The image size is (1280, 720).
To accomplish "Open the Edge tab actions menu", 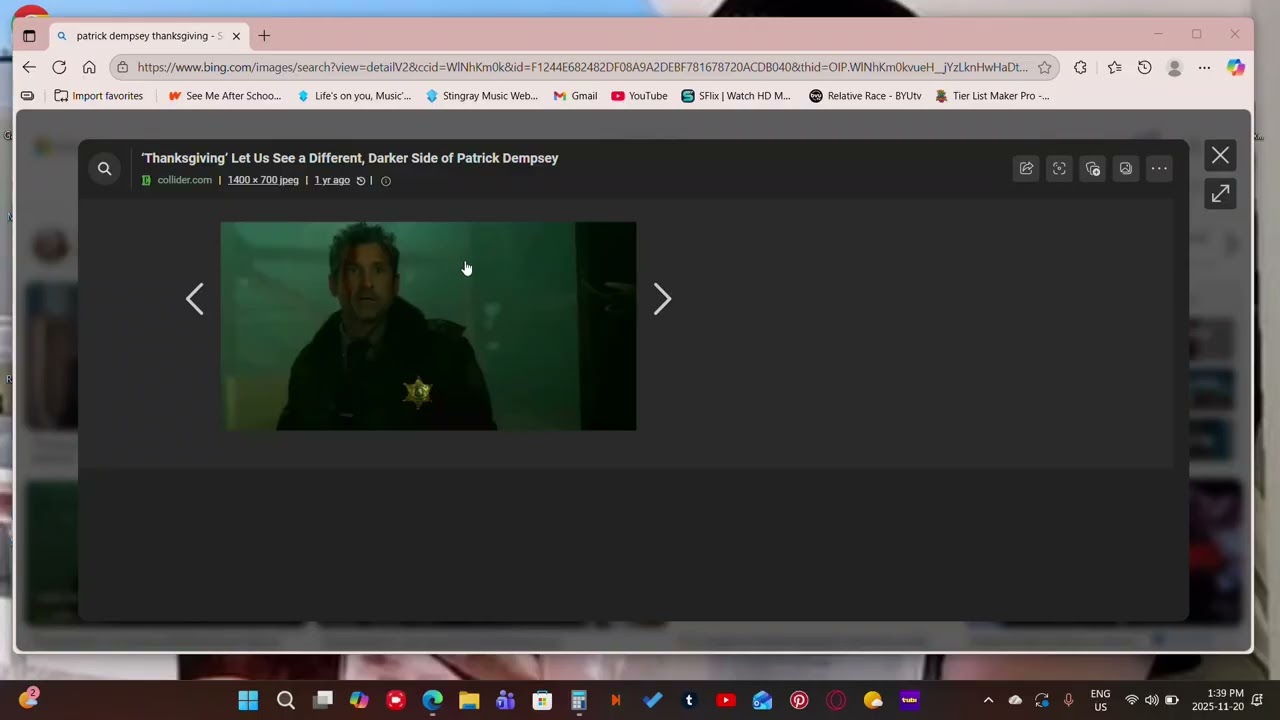I will coord(29,36).
